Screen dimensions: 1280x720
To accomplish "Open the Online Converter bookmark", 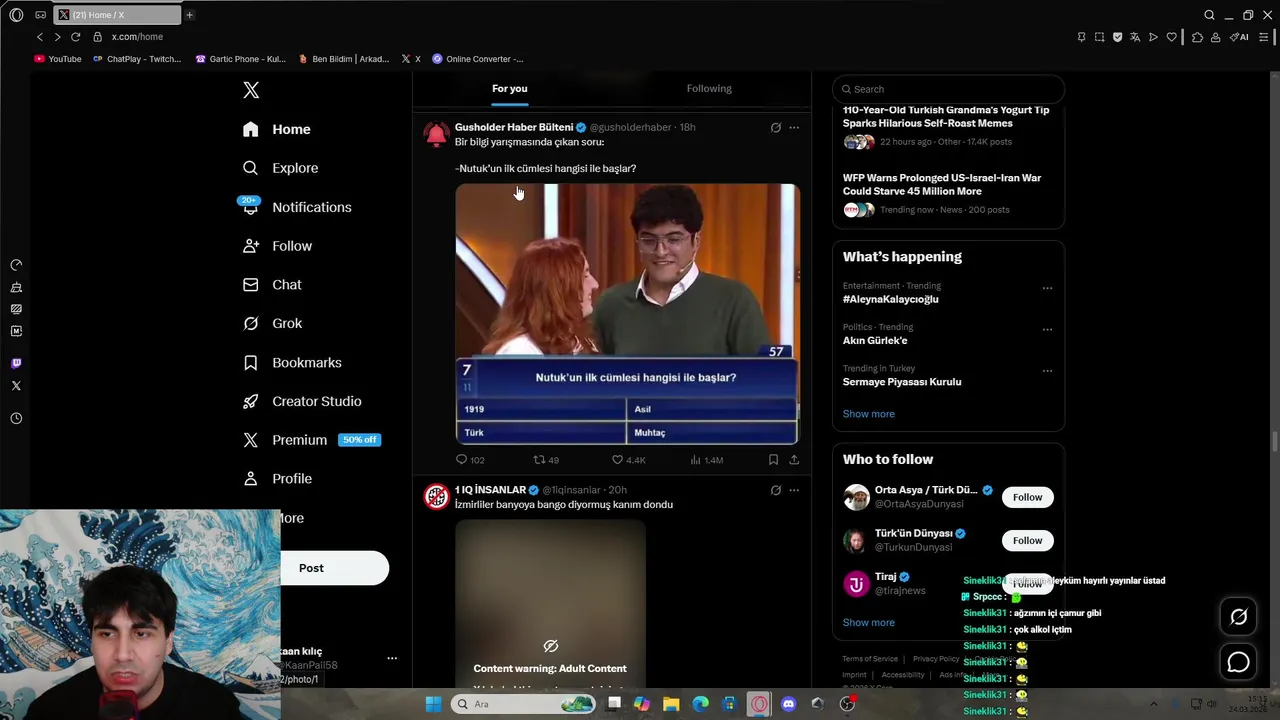I will coord(478,59).
